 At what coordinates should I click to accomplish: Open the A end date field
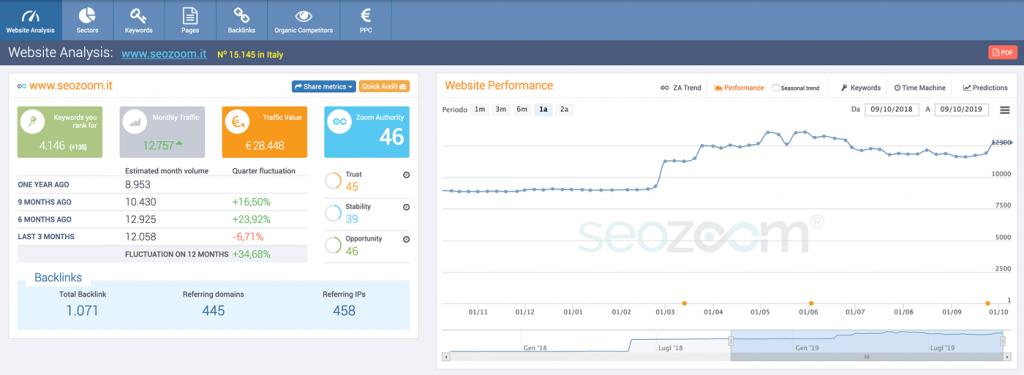961,110
